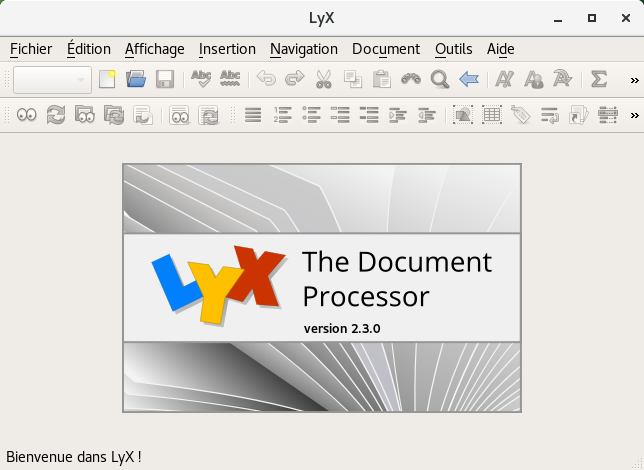Insert math with the sigma icon

pyautogui.click(x=598, y=79)
